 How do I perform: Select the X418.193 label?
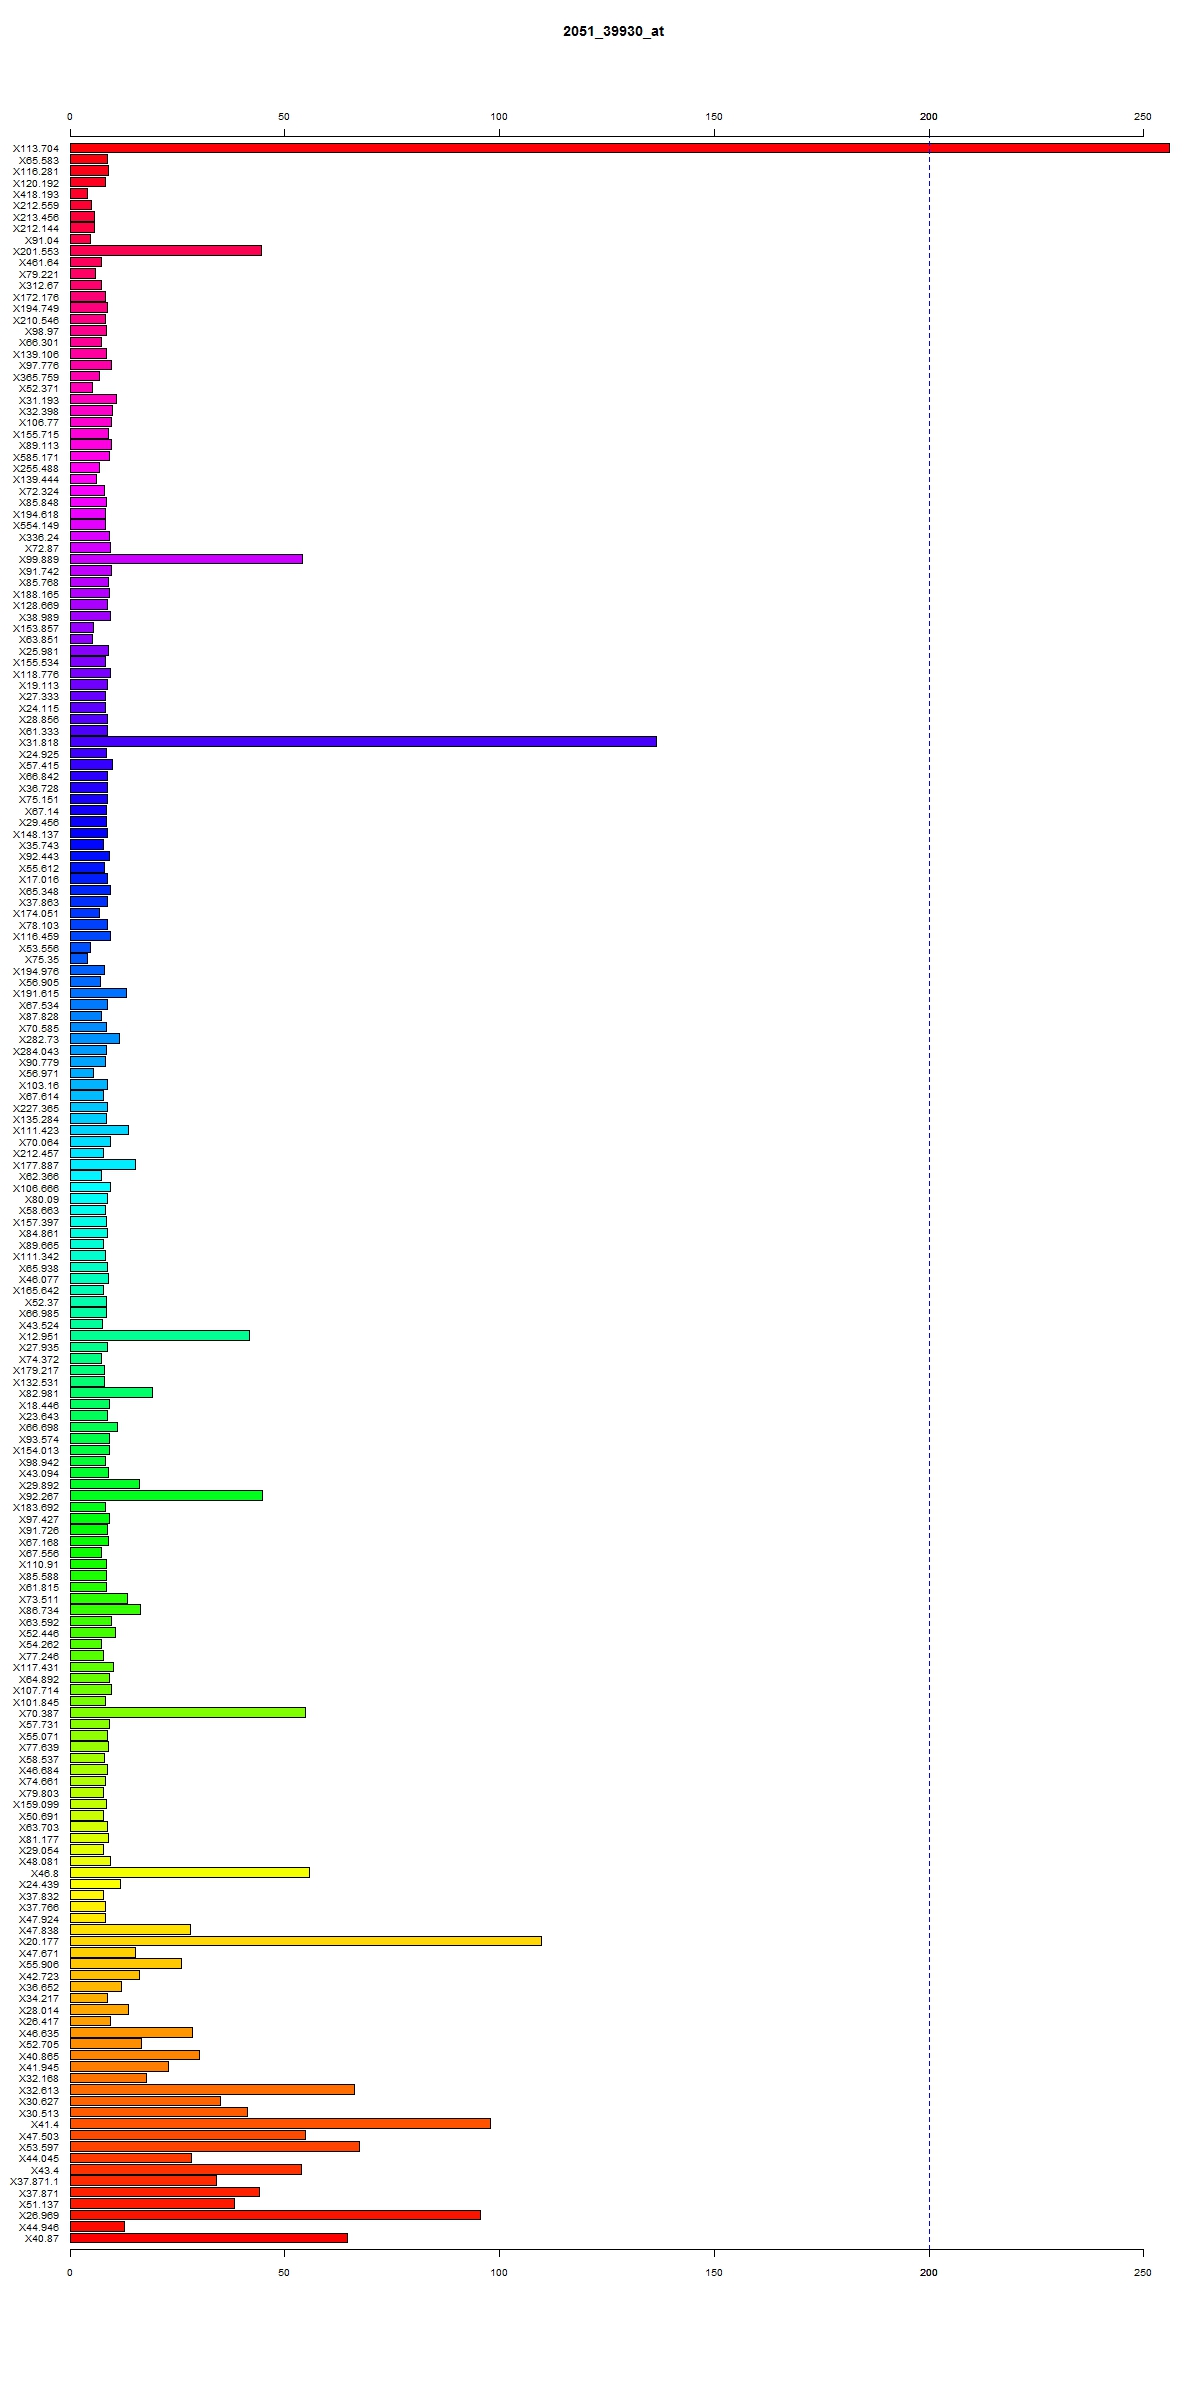click(36, 194)
